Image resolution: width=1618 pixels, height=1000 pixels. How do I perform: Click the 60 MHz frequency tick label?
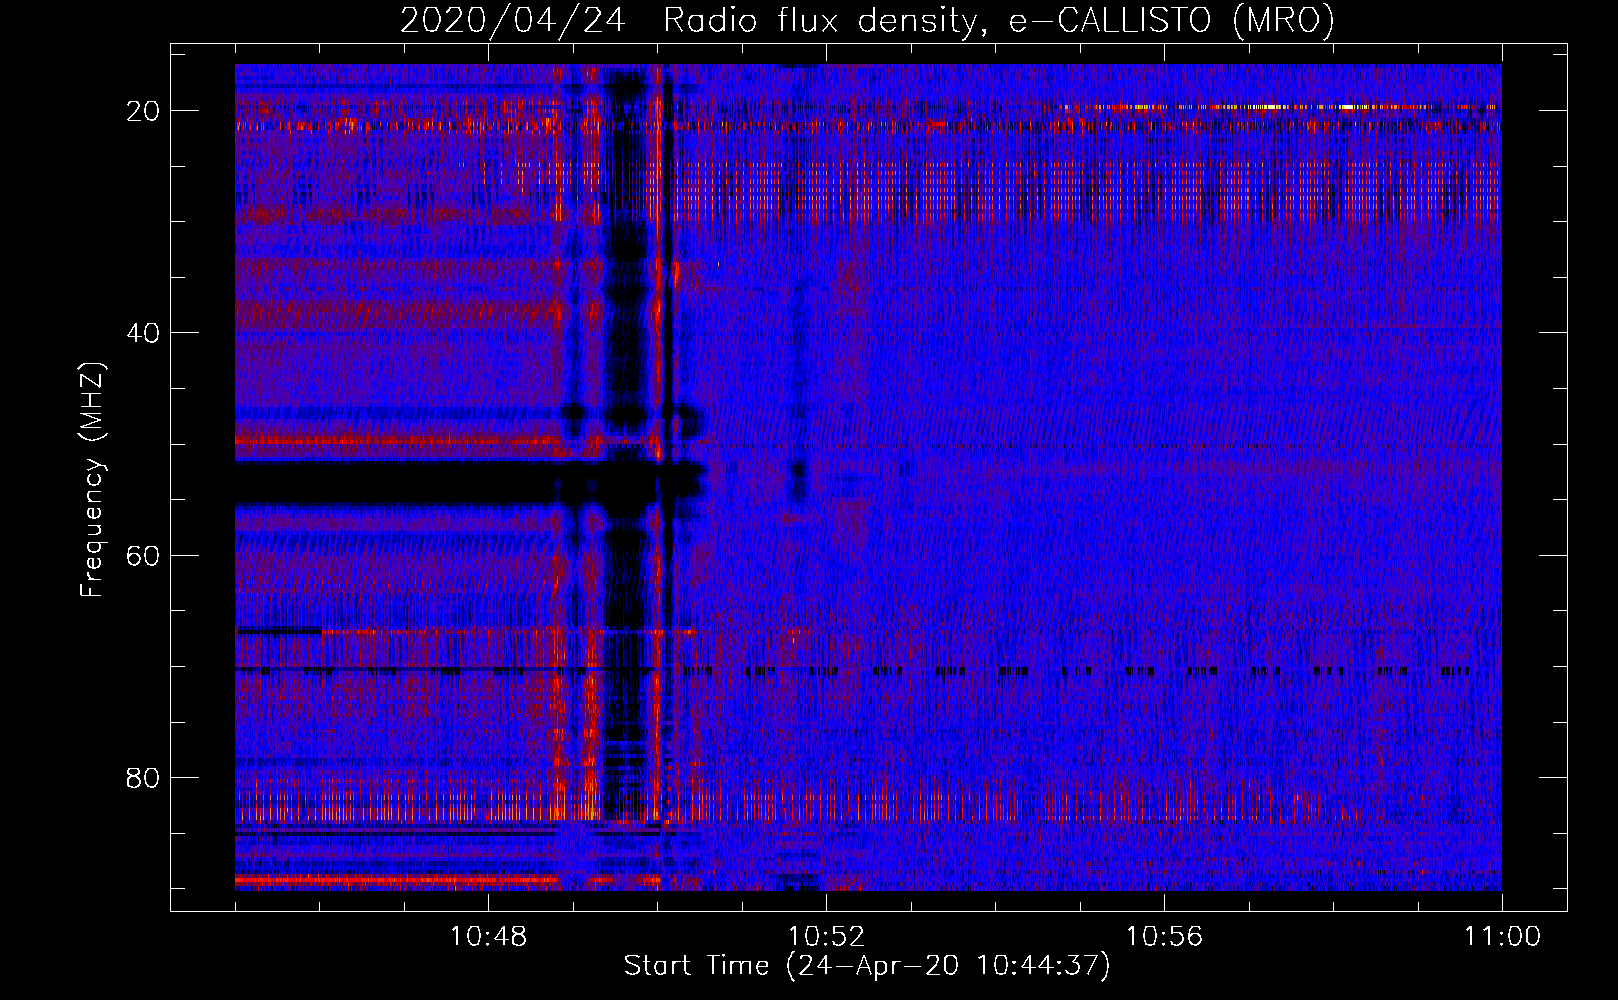[x=143, y=555]
